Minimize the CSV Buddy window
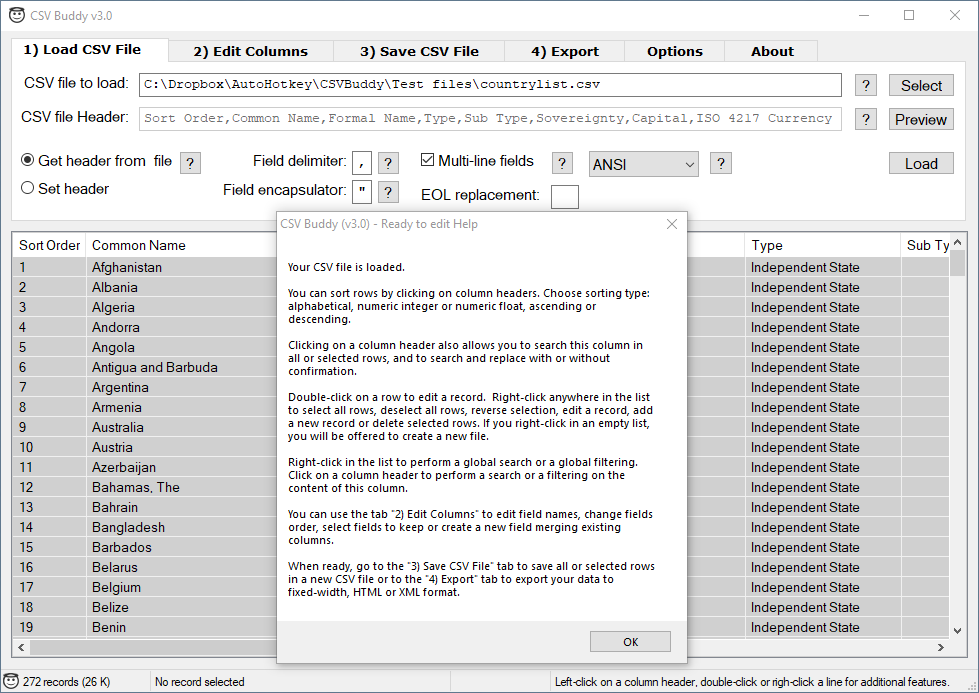 pyautogui.click(x=864, y=16)
